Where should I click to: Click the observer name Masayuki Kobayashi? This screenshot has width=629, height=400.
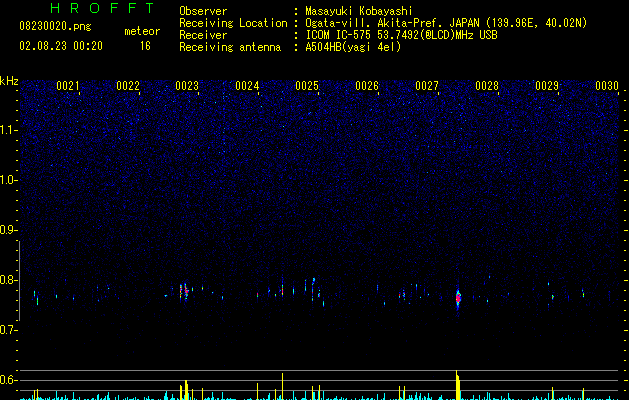coord(359,12)
